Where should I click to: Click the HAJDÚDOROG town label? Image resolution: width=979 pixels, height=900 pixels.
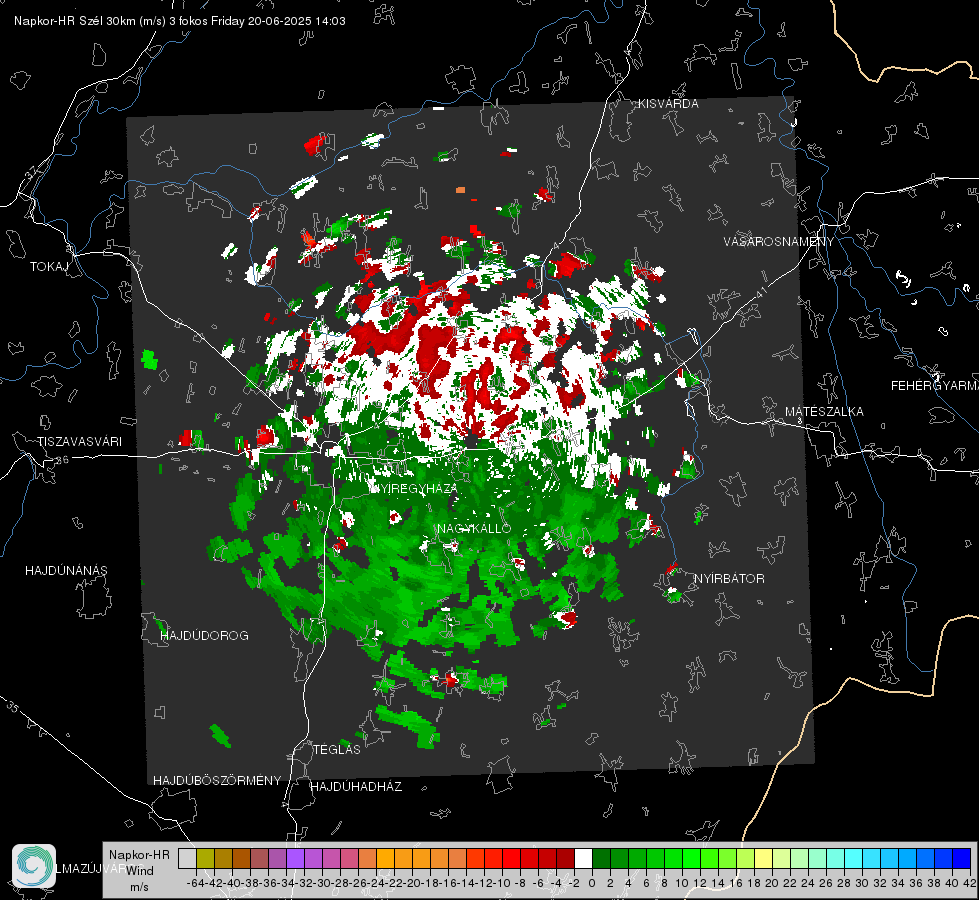tap(204, 635)
